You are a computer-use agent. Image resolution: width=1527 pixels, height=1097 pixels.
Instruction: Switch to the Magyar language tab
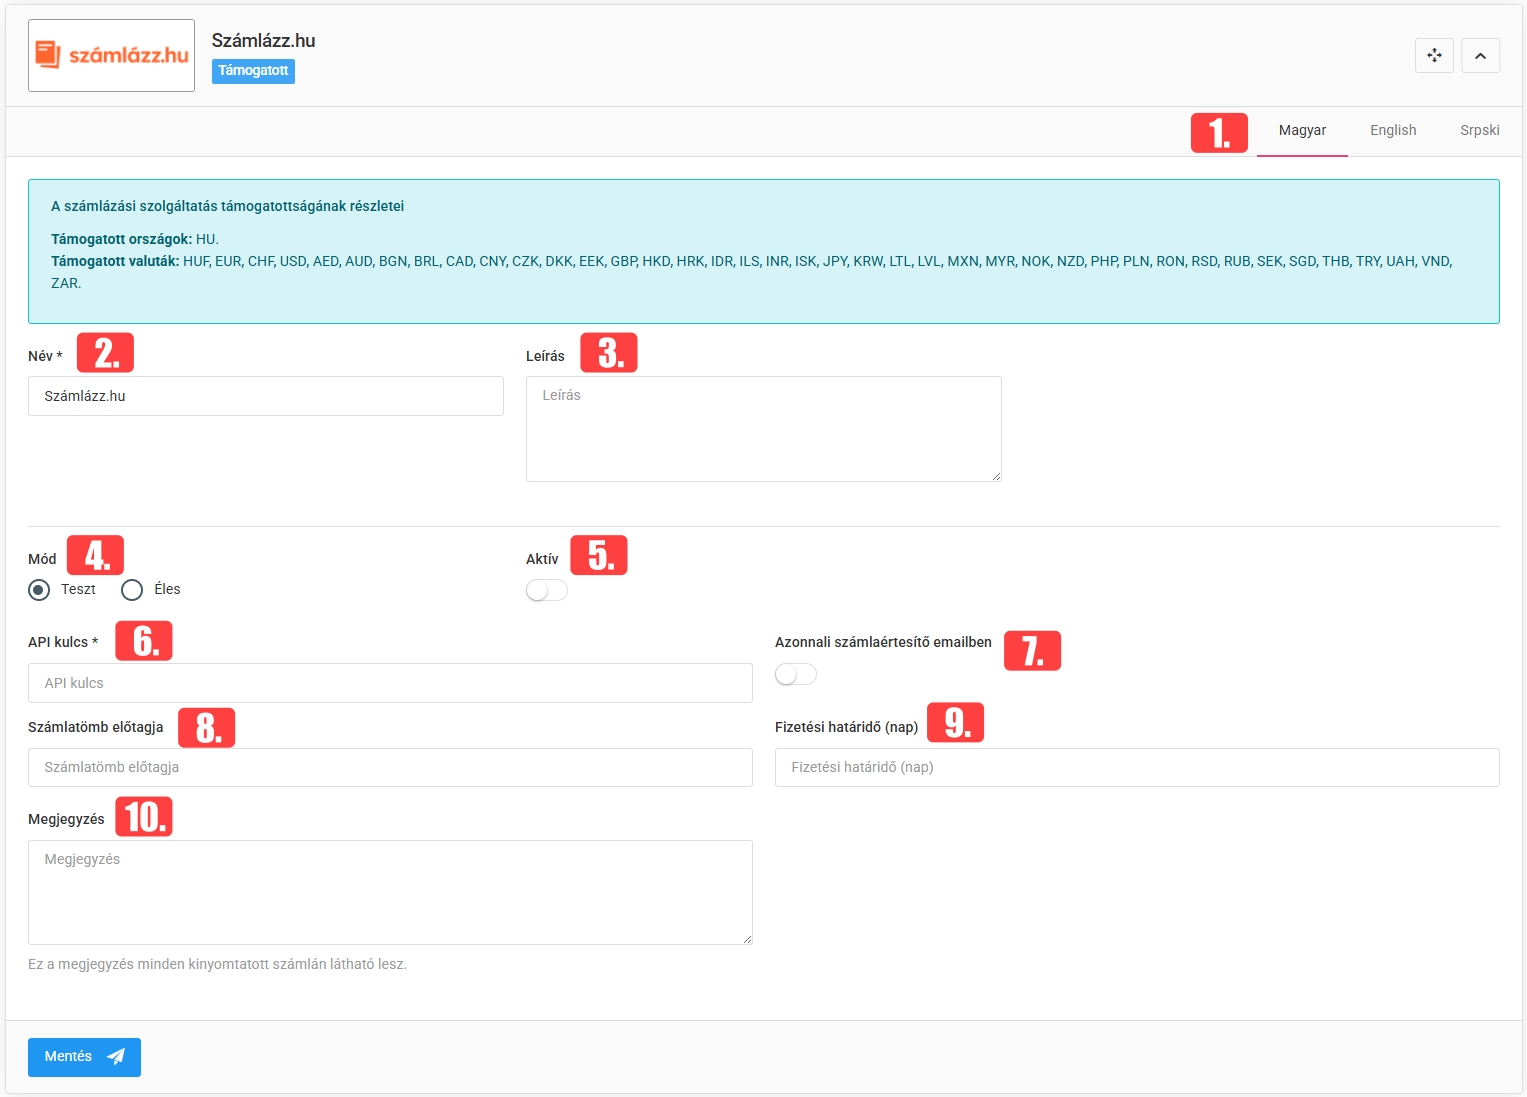1302,131
